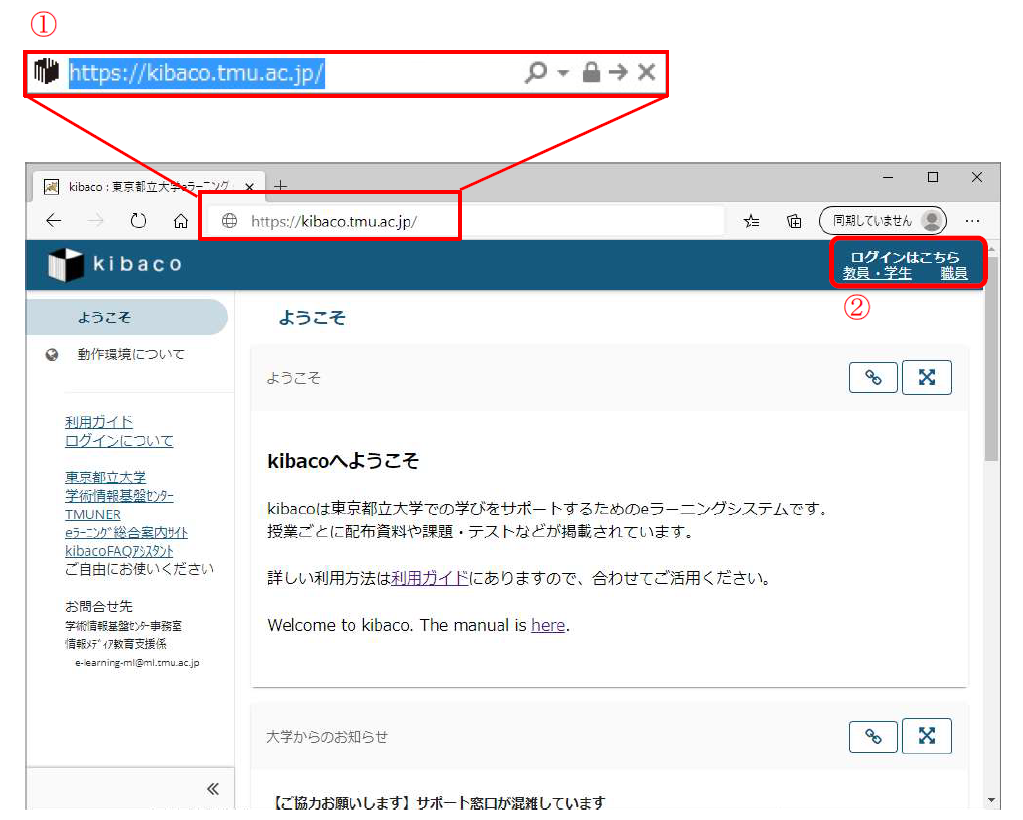
Task: Click the サポート窓口が混雑しています notice heading
Action: point(510,802)
